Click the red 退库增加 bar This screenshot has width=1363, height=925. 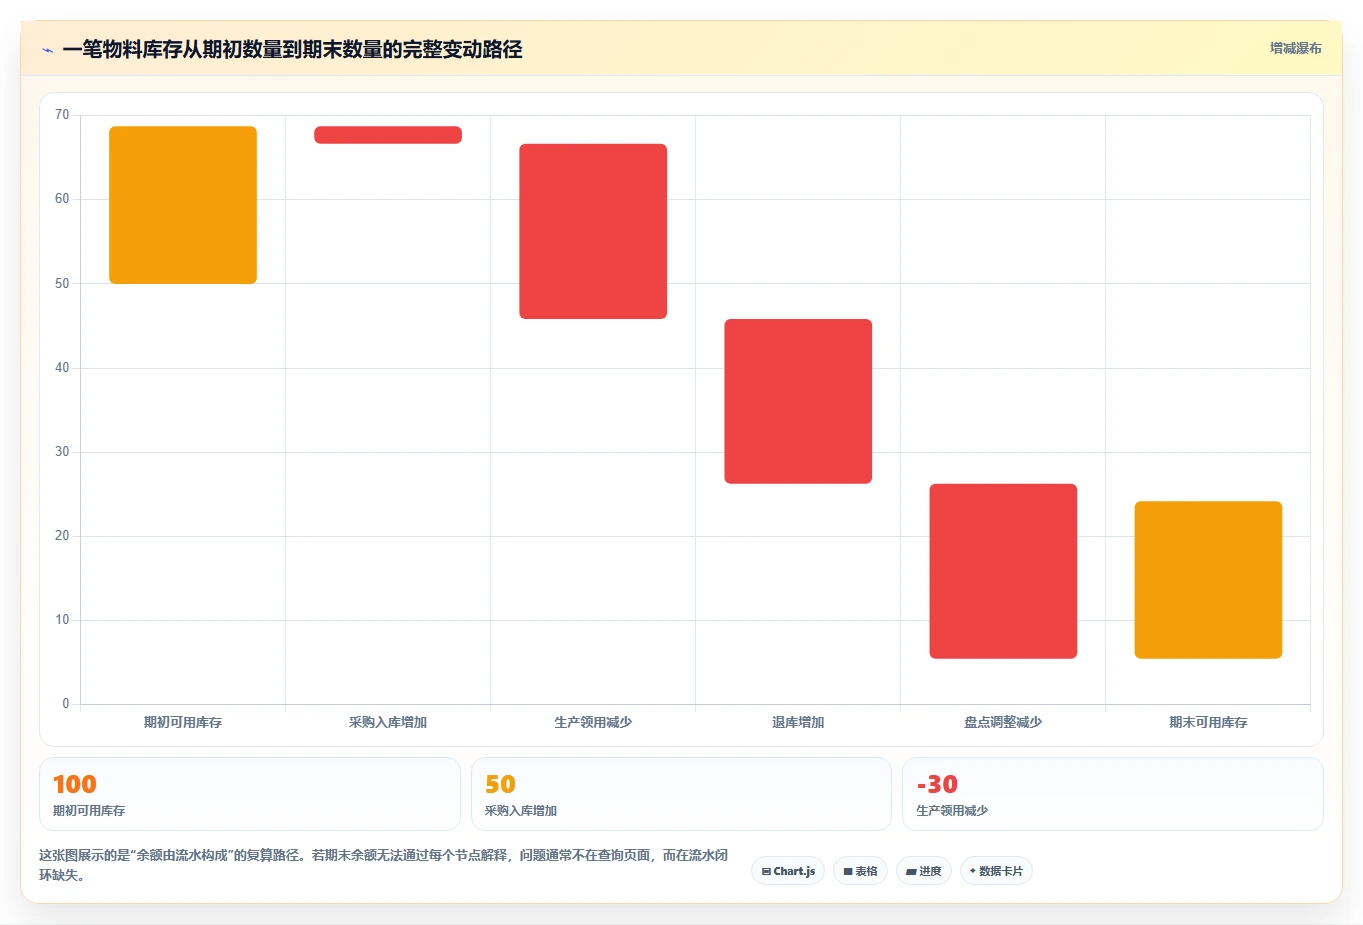(798, 401)
